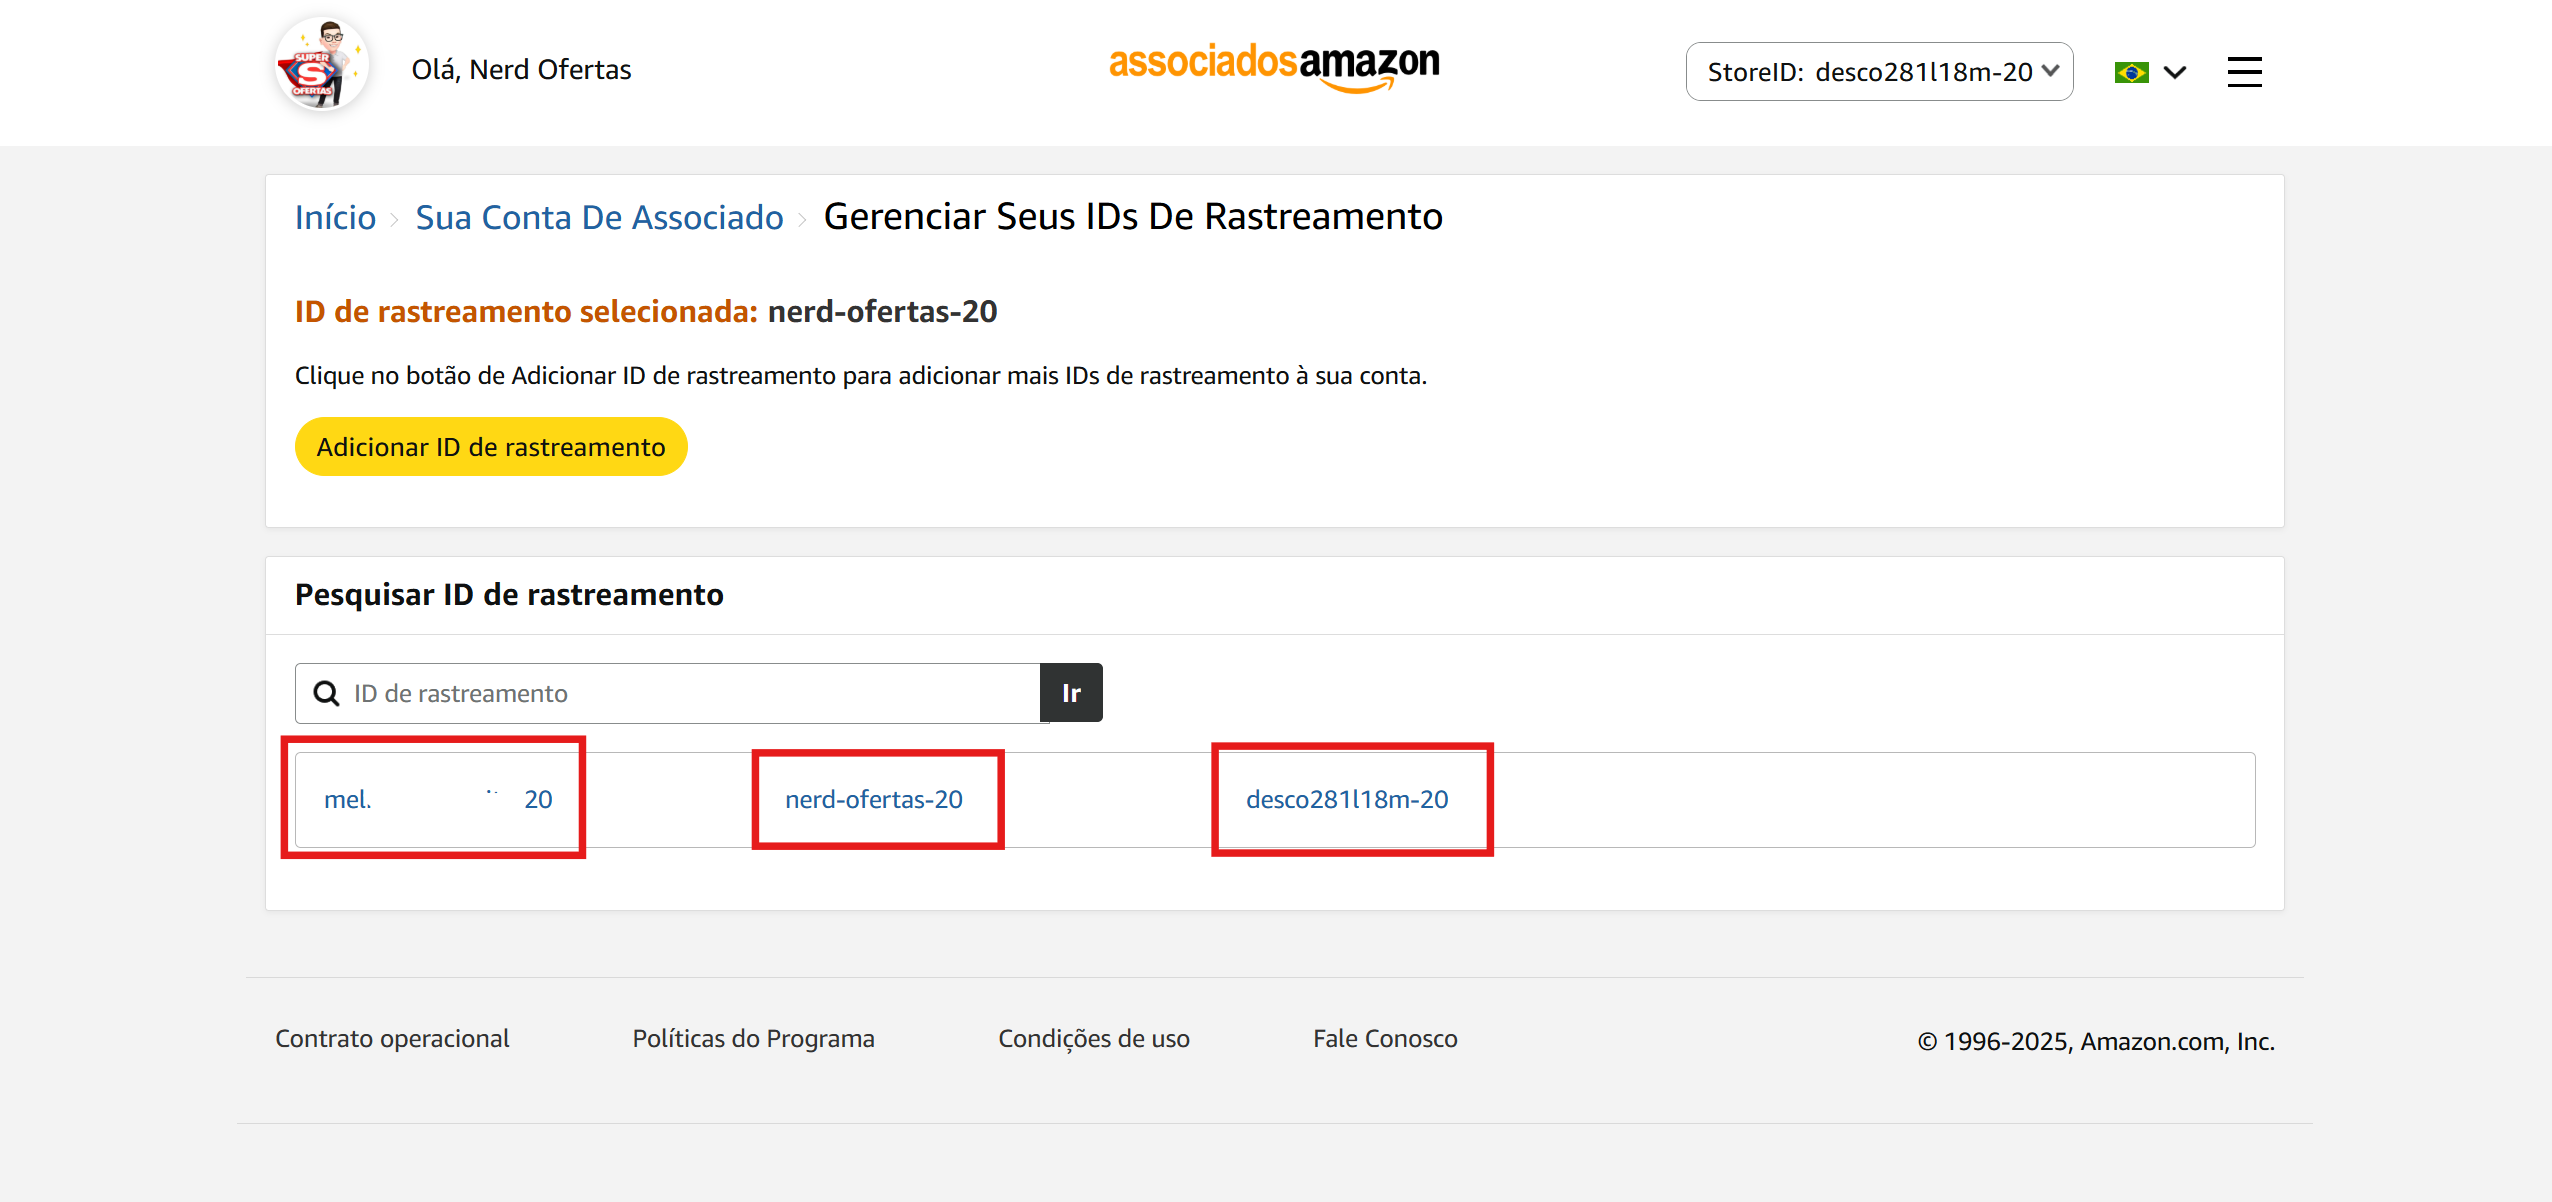Screen dimensions: 2552x1202
Task: Click the Brazil flag language icon
Action: (2131, 72)
